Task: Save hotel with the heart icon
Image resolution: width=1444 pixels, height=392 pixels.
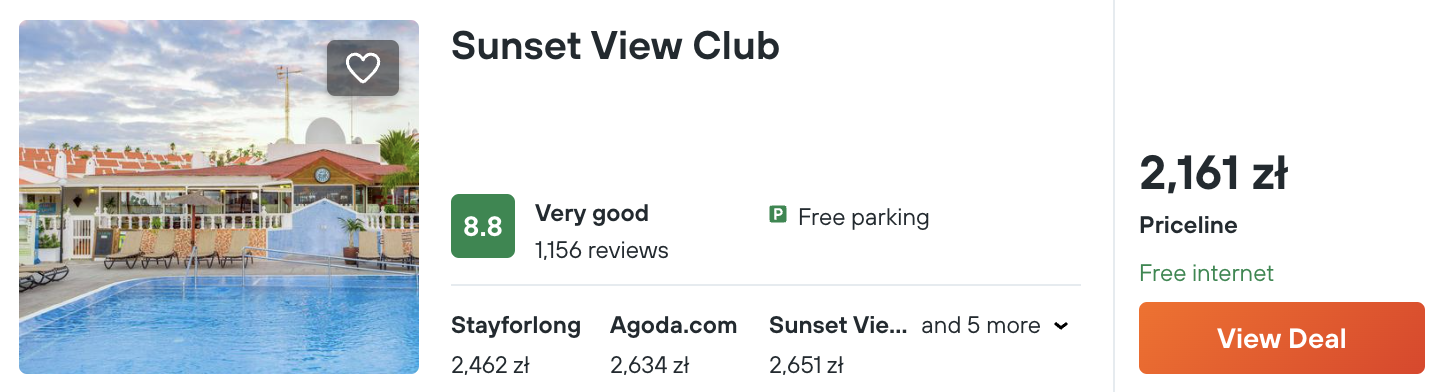Action: 363,68
